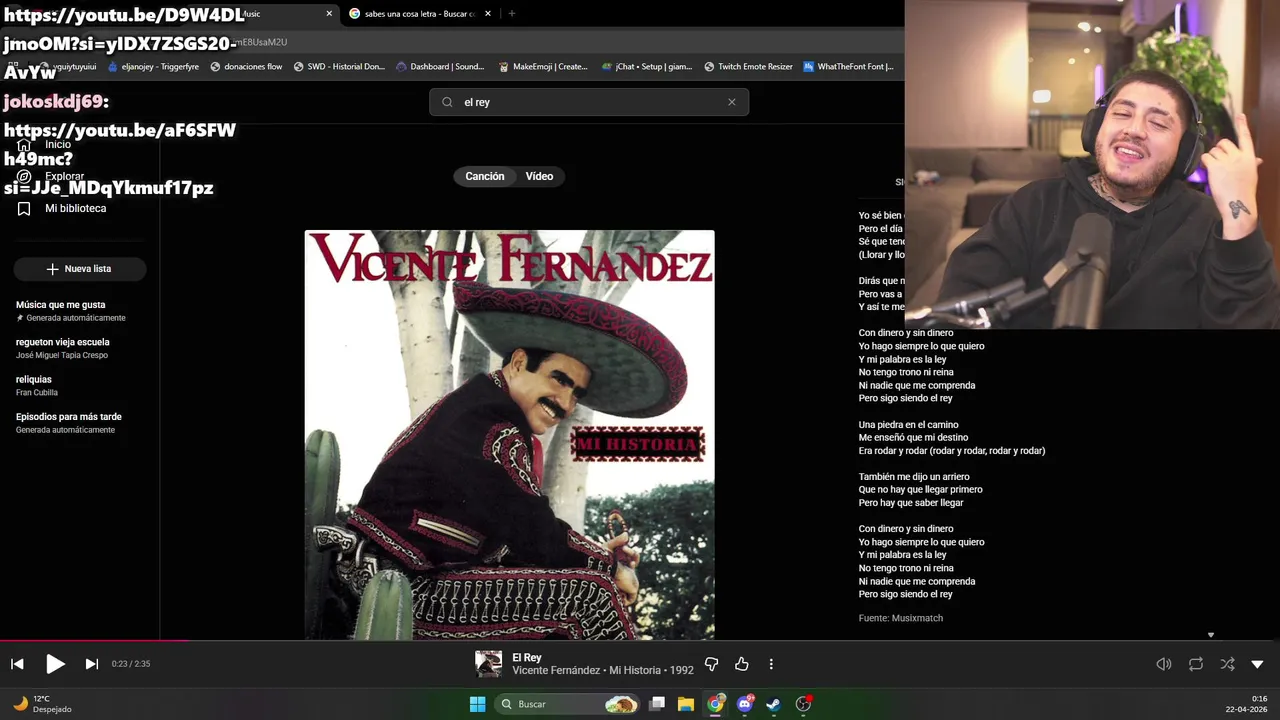Open Dashboard | Sound... bookmark
This screenshot has width=1280, height=720.
tap(440, 67)
